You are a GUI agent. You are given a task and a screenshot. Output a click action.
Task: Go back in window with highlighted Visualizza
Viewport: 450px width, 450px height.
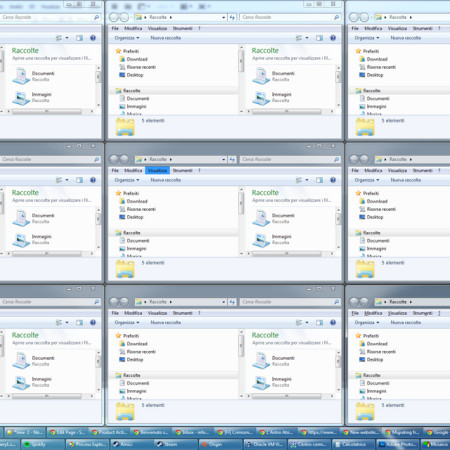pos(114,159)
